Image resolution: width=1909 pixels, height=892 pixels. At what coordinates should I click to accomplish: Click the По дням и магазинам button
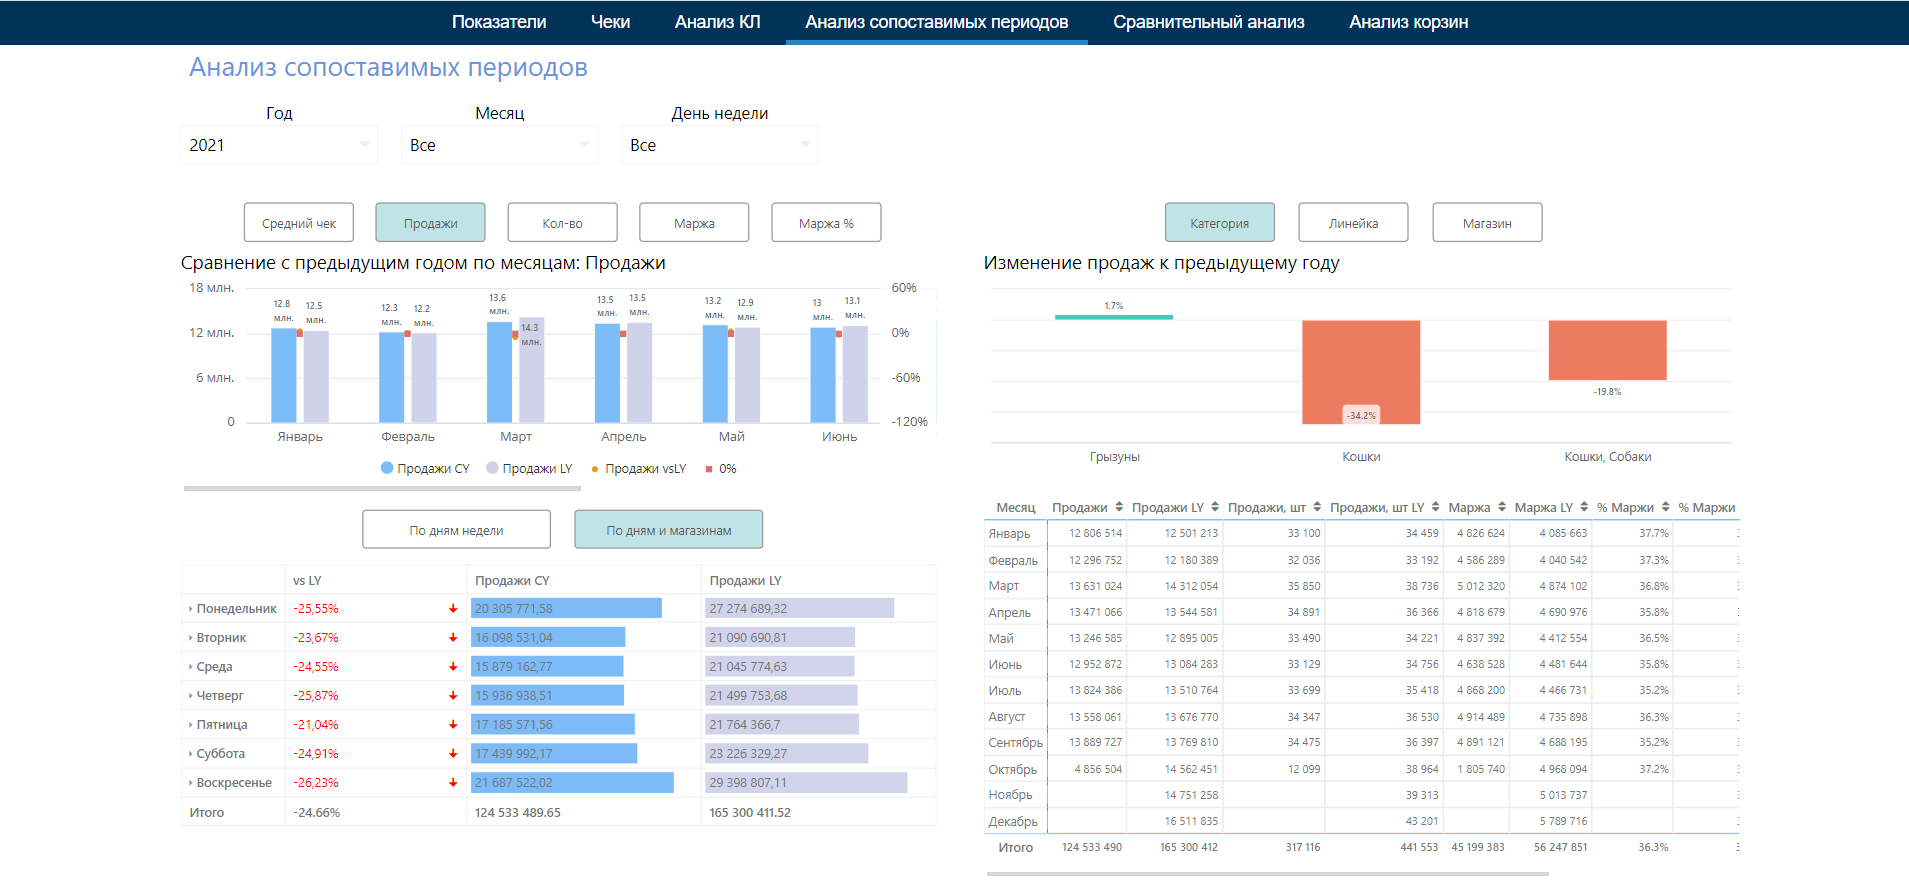click(x=668, y=530)
